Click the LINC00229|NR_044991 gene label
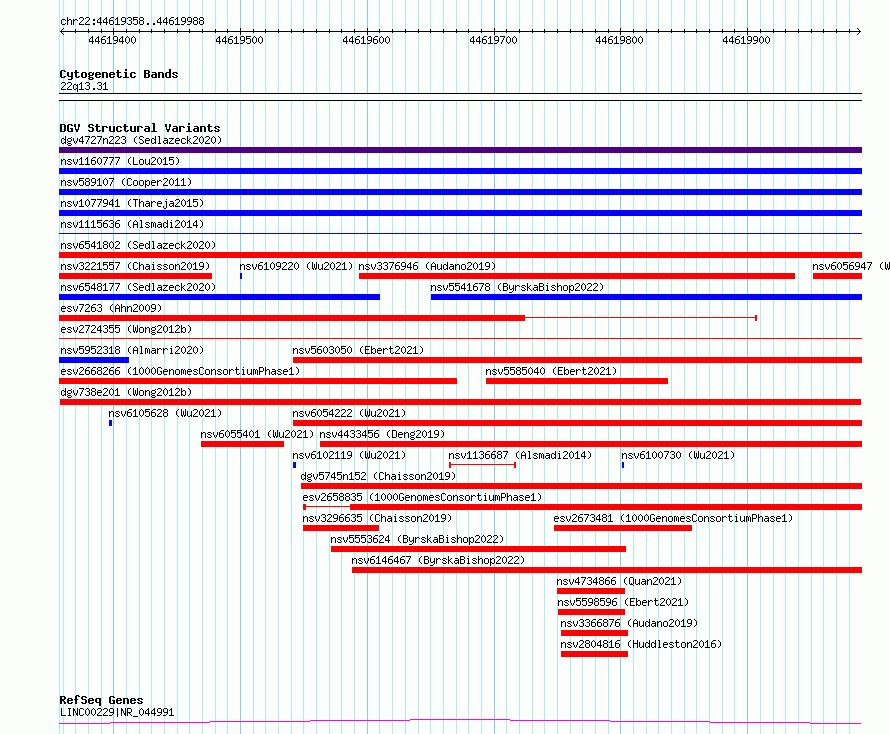The image size is (890, 734). 117,712
